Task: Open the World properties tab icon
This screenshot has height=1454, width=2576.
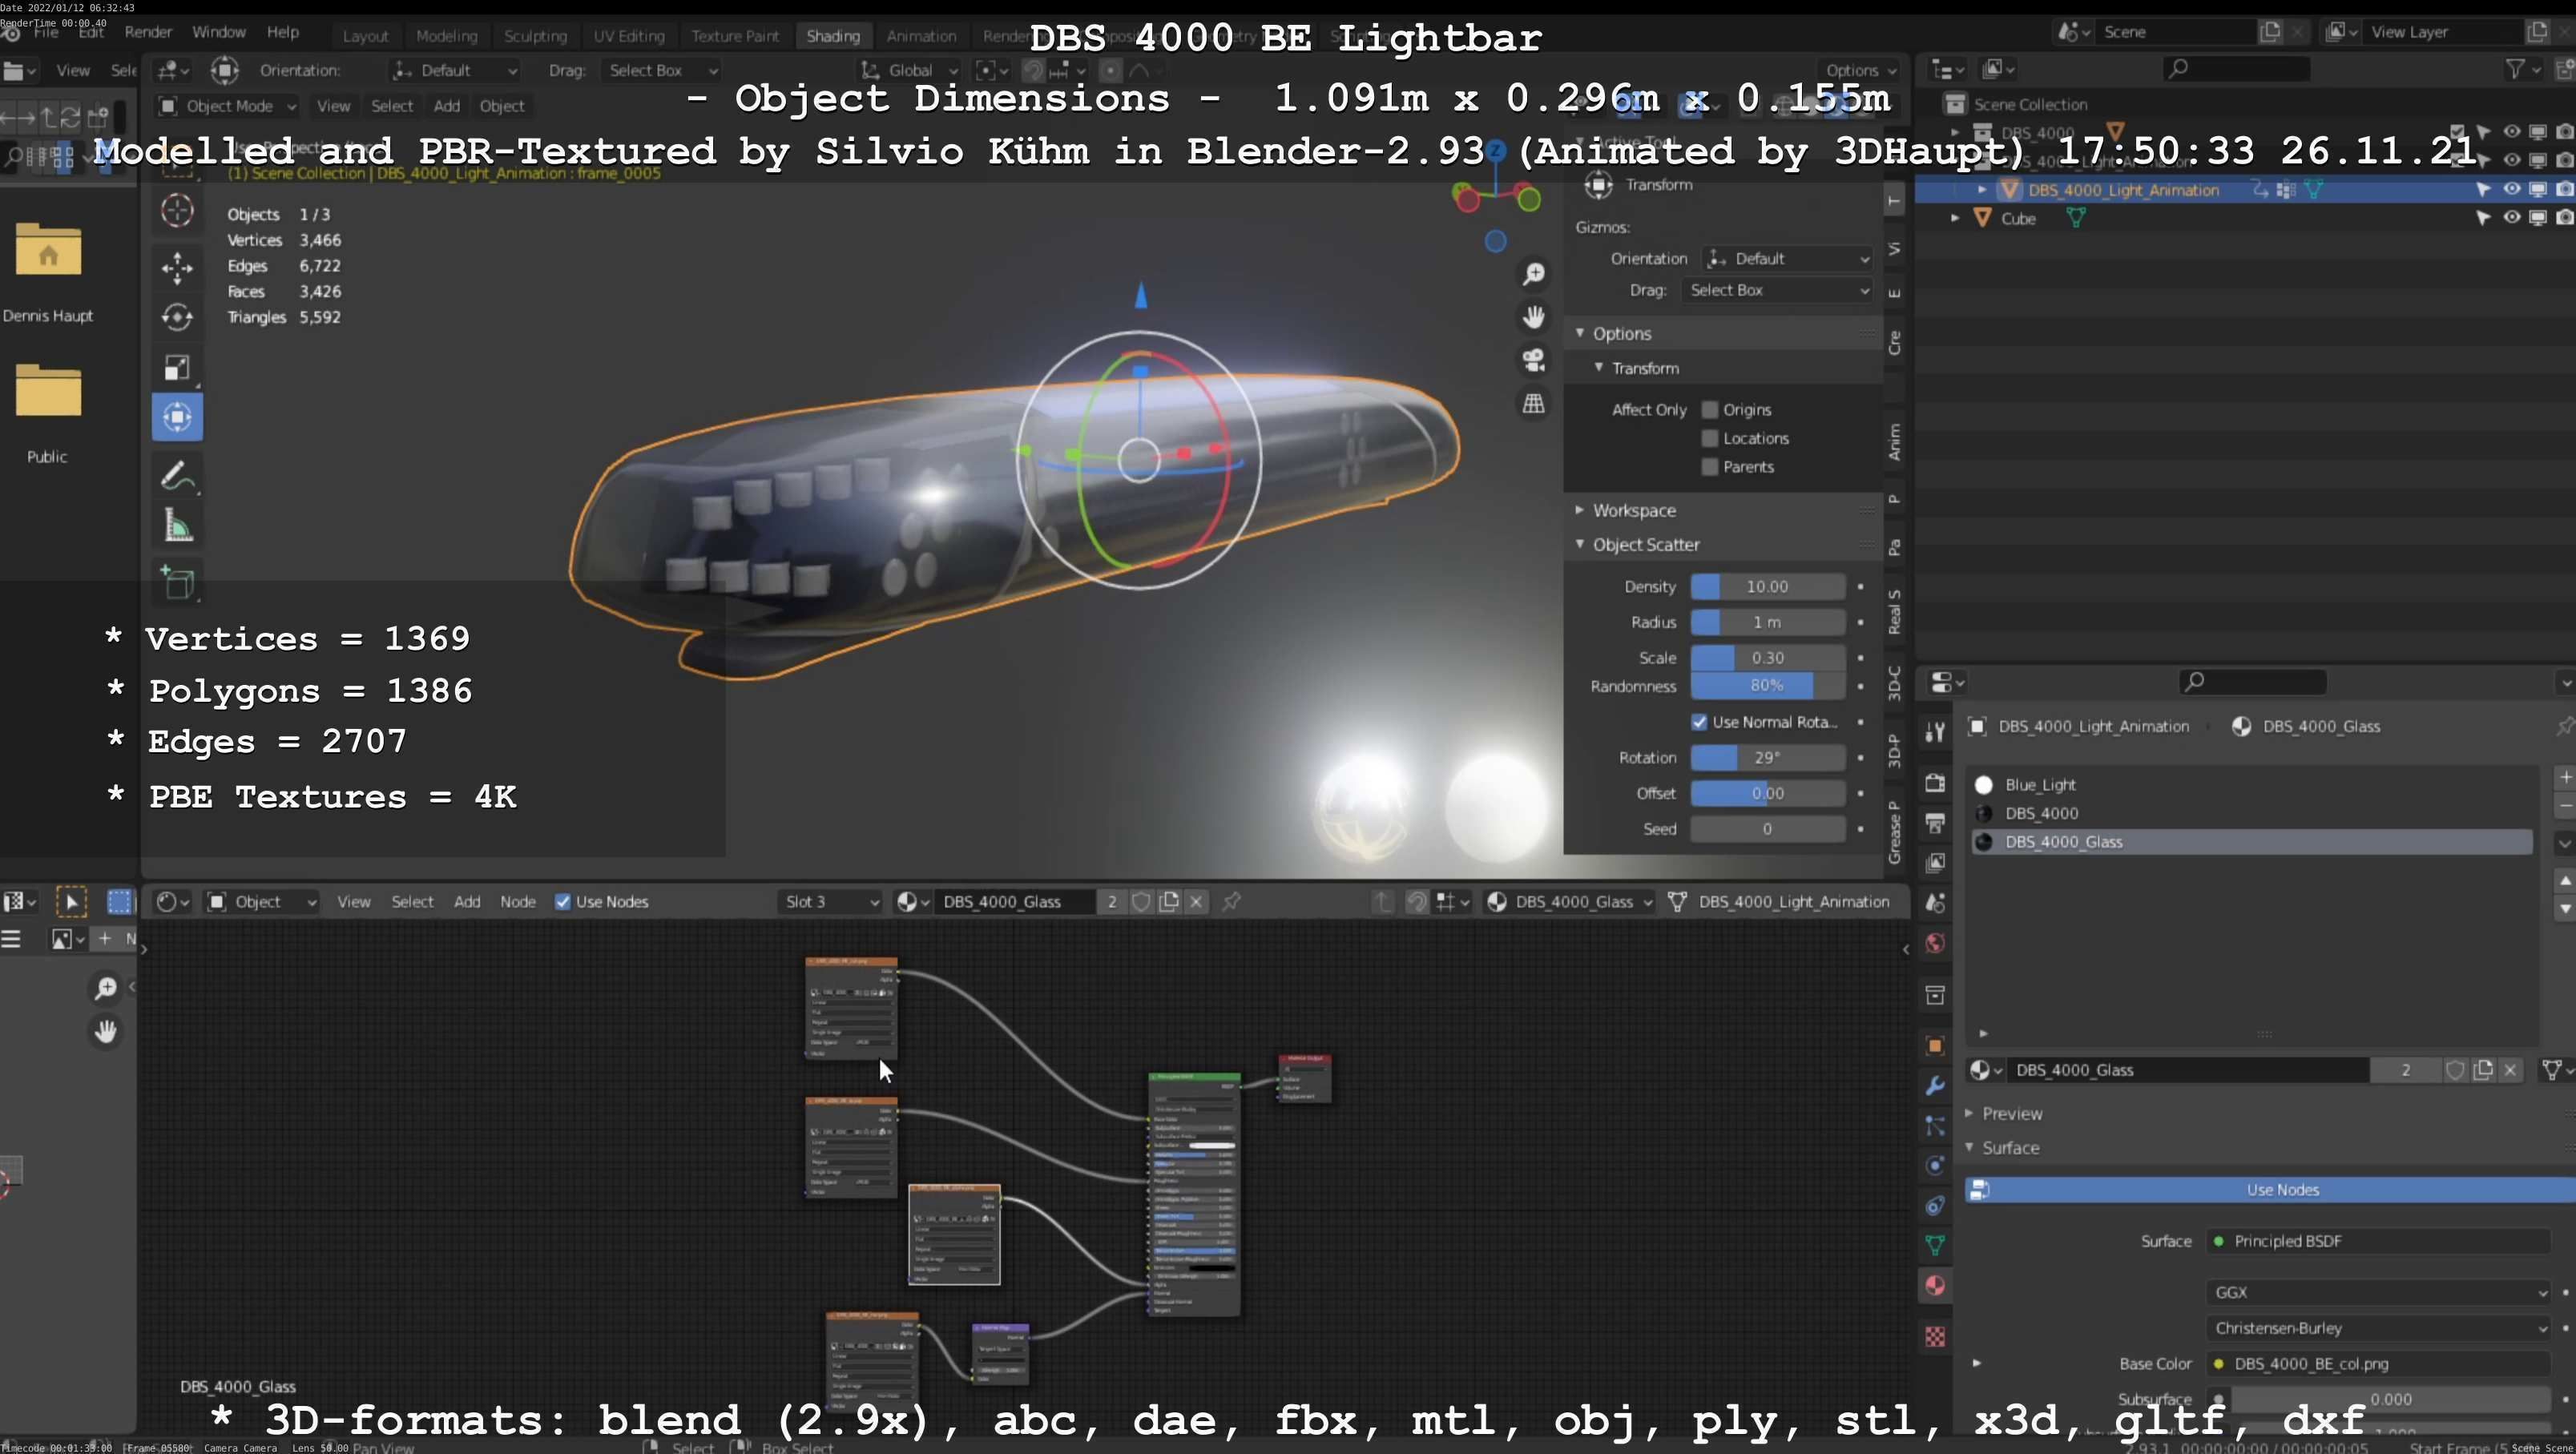Action: click(1935, 943)
